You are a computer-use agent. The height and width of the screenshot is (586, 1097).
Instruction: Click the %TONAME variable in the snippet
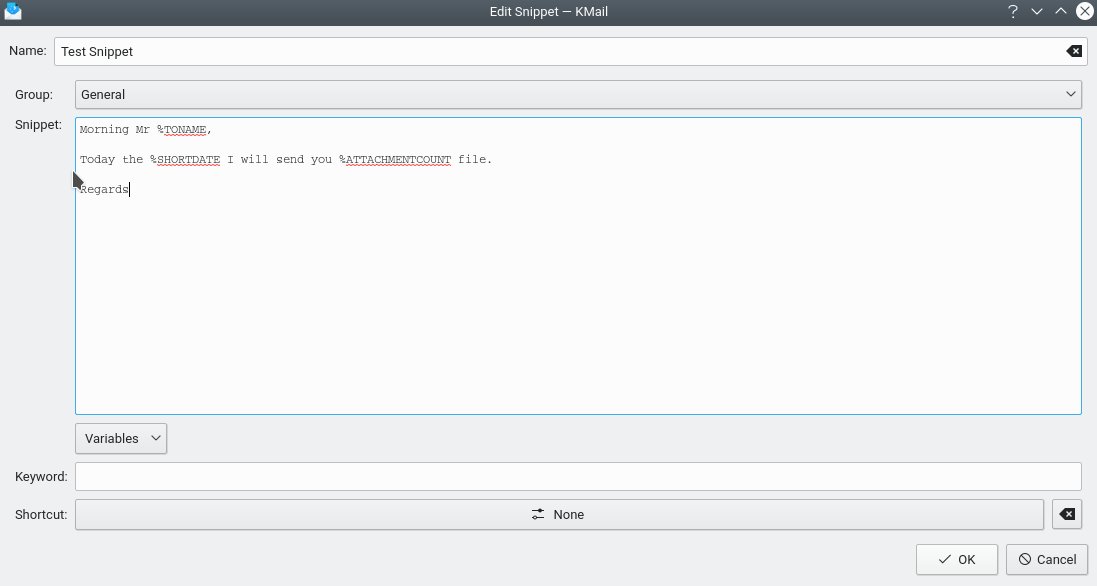coord(181,129)
